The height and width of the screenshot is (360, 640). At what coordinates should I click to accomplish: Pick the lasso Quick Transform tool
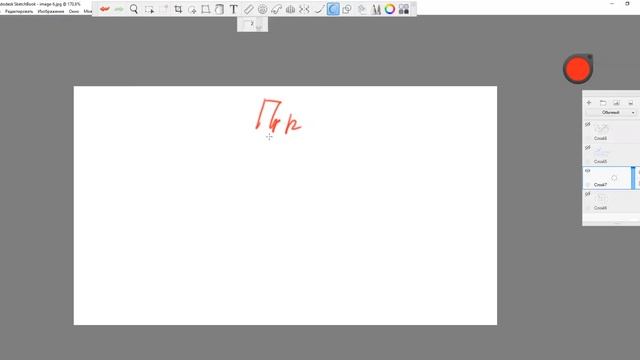click(192, 9)
